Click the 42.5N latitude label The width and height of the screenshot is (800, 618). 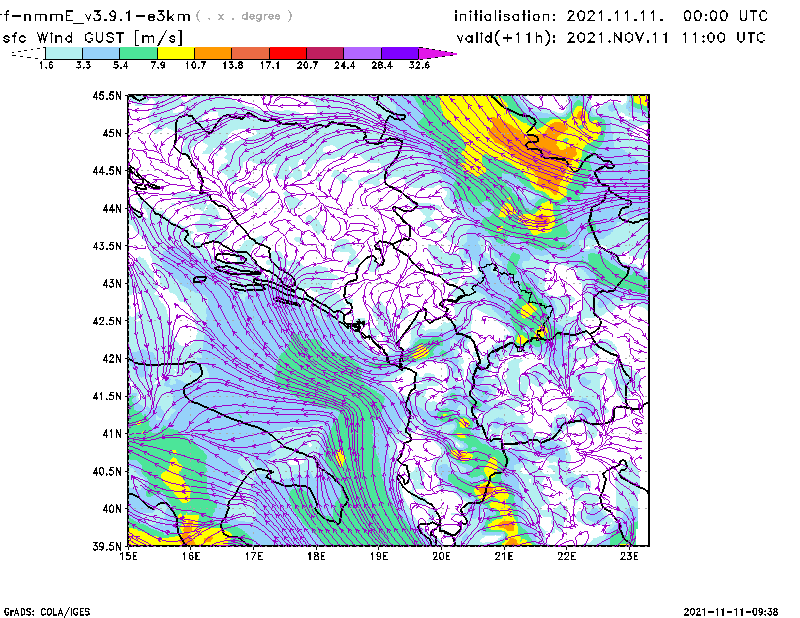pyautogui.click(x=107, y=321)
